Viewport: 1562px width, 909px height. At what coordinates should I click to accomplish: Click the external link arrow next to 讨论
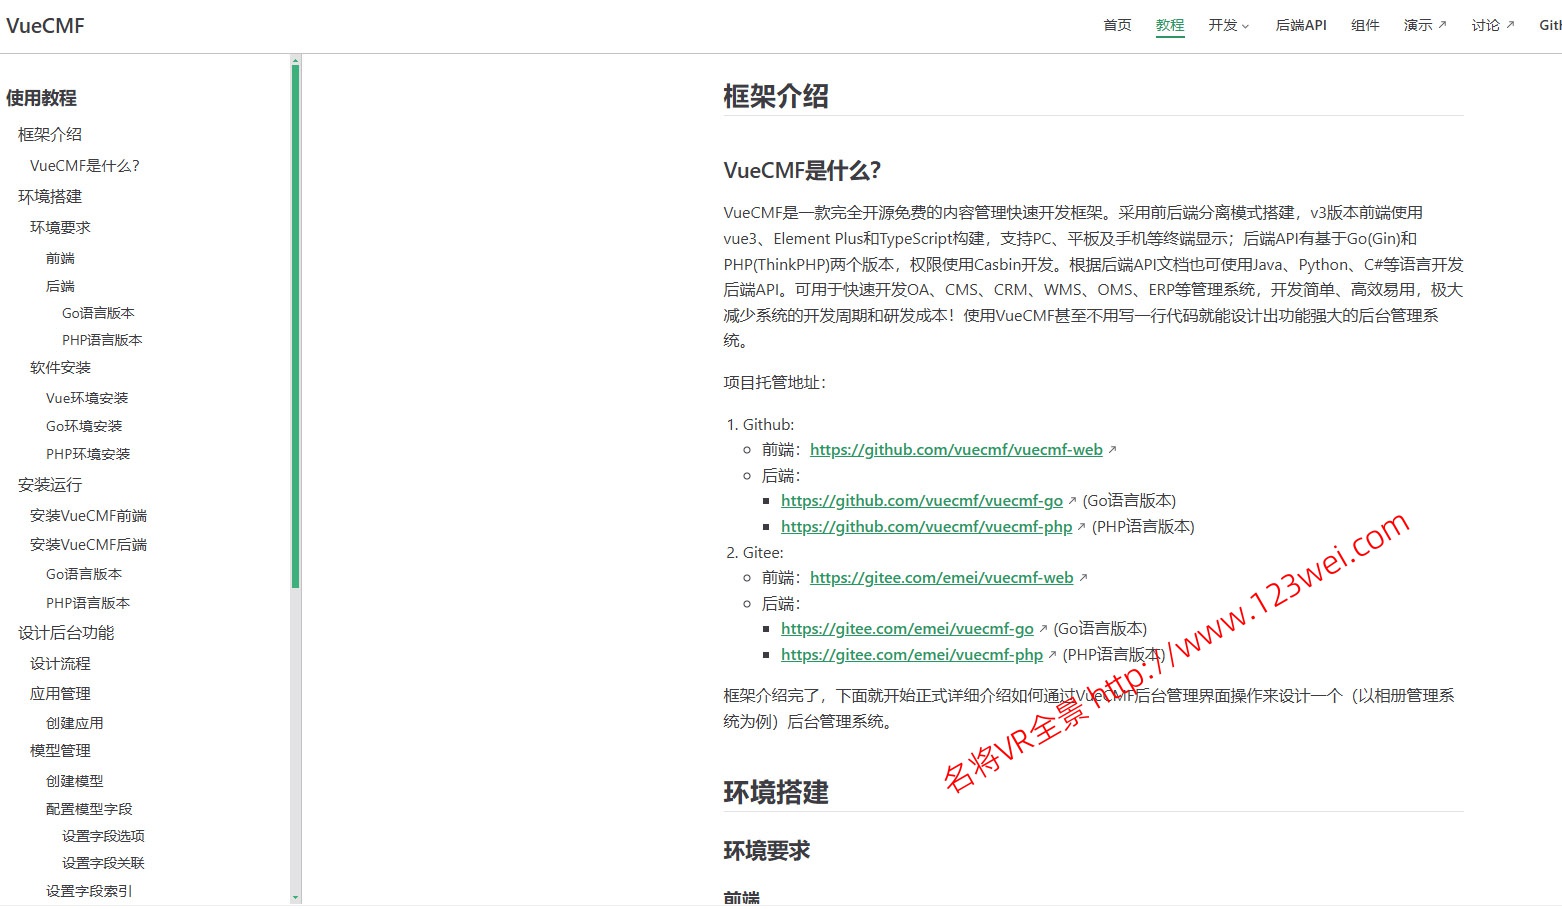1510,25
